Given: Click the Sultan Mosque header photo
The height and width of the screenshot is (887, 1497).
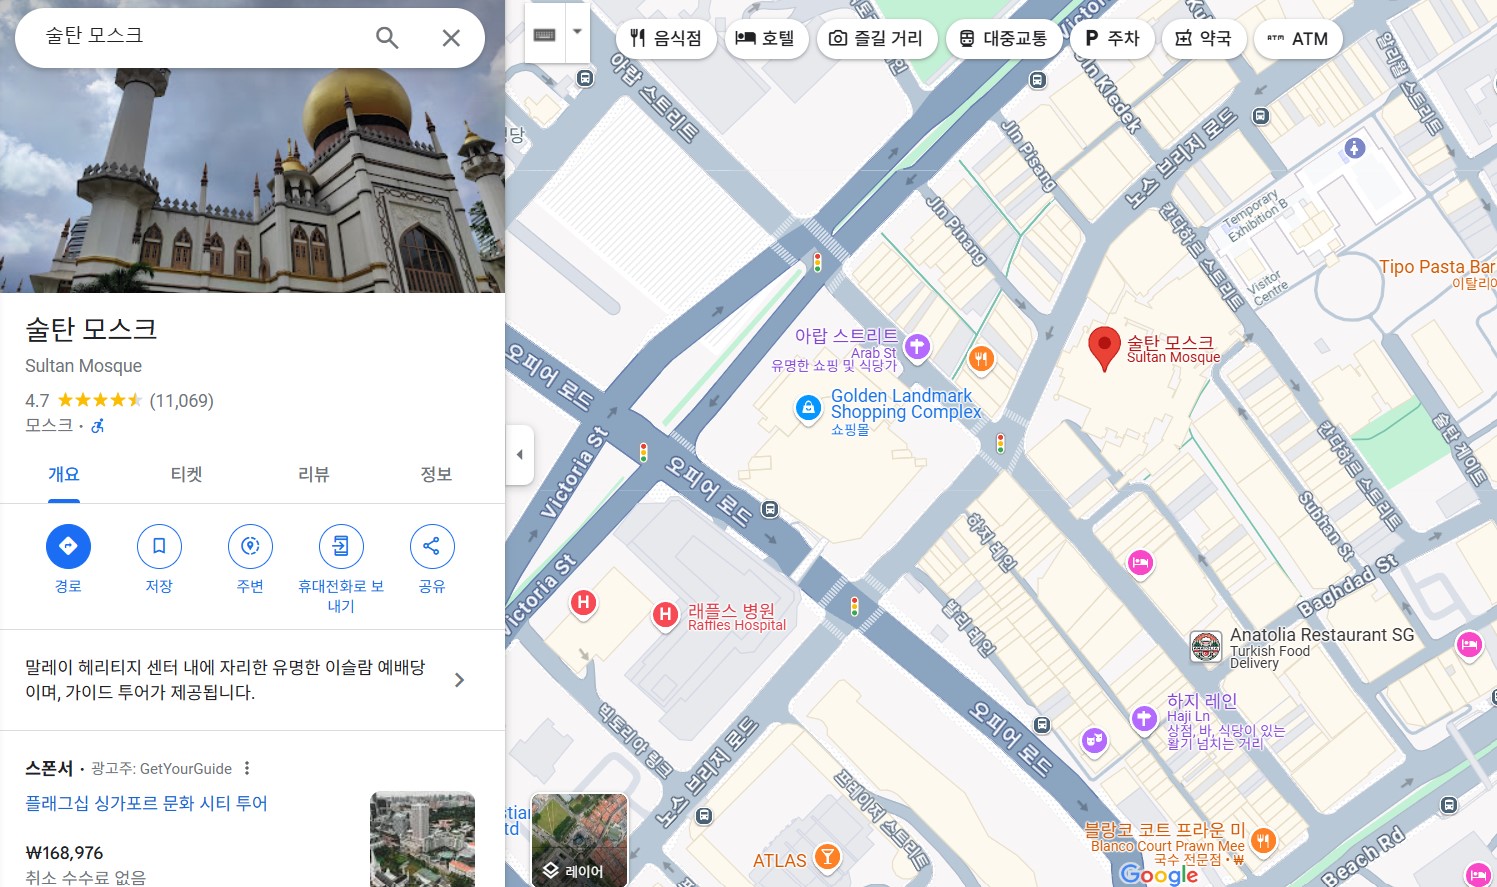Looking at the screenshot, I should click(252, 180).
